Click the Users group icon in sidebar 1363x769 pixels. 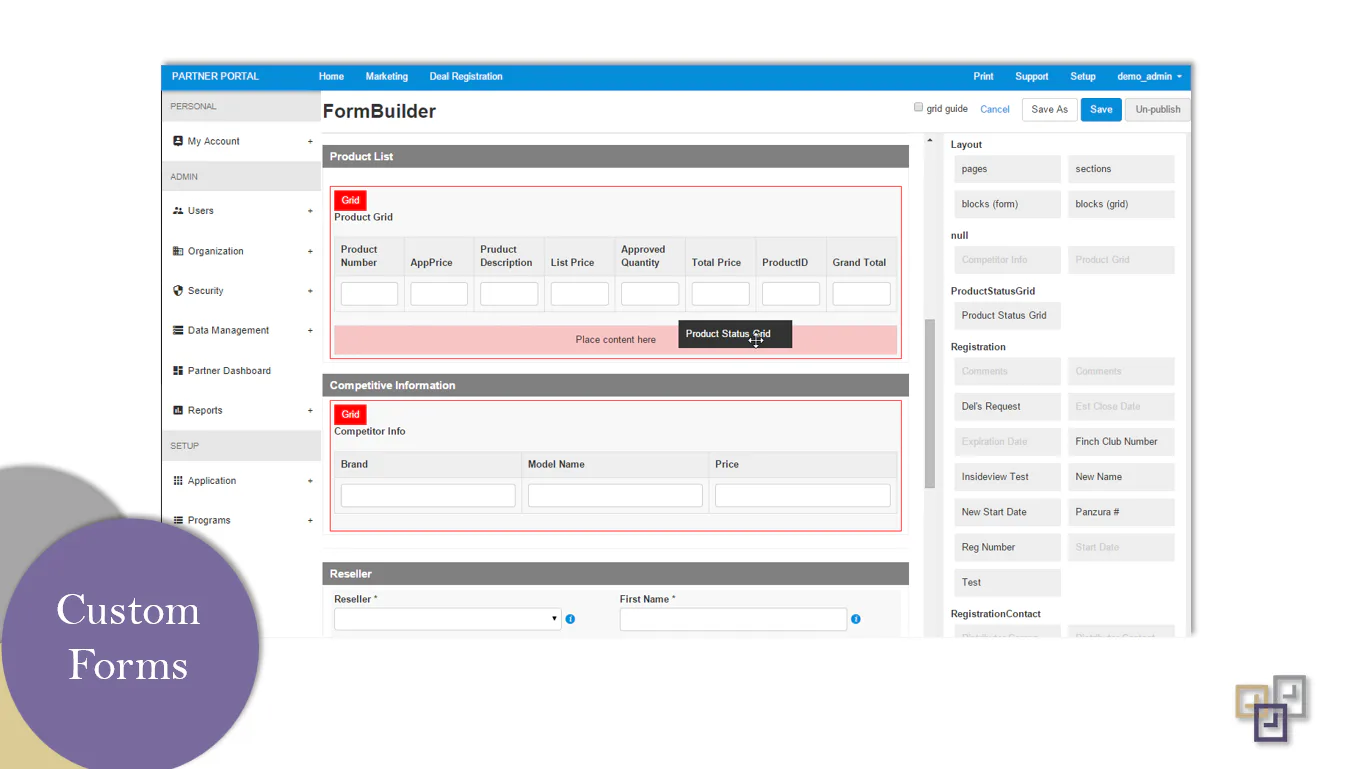click(x=178, y=211)
